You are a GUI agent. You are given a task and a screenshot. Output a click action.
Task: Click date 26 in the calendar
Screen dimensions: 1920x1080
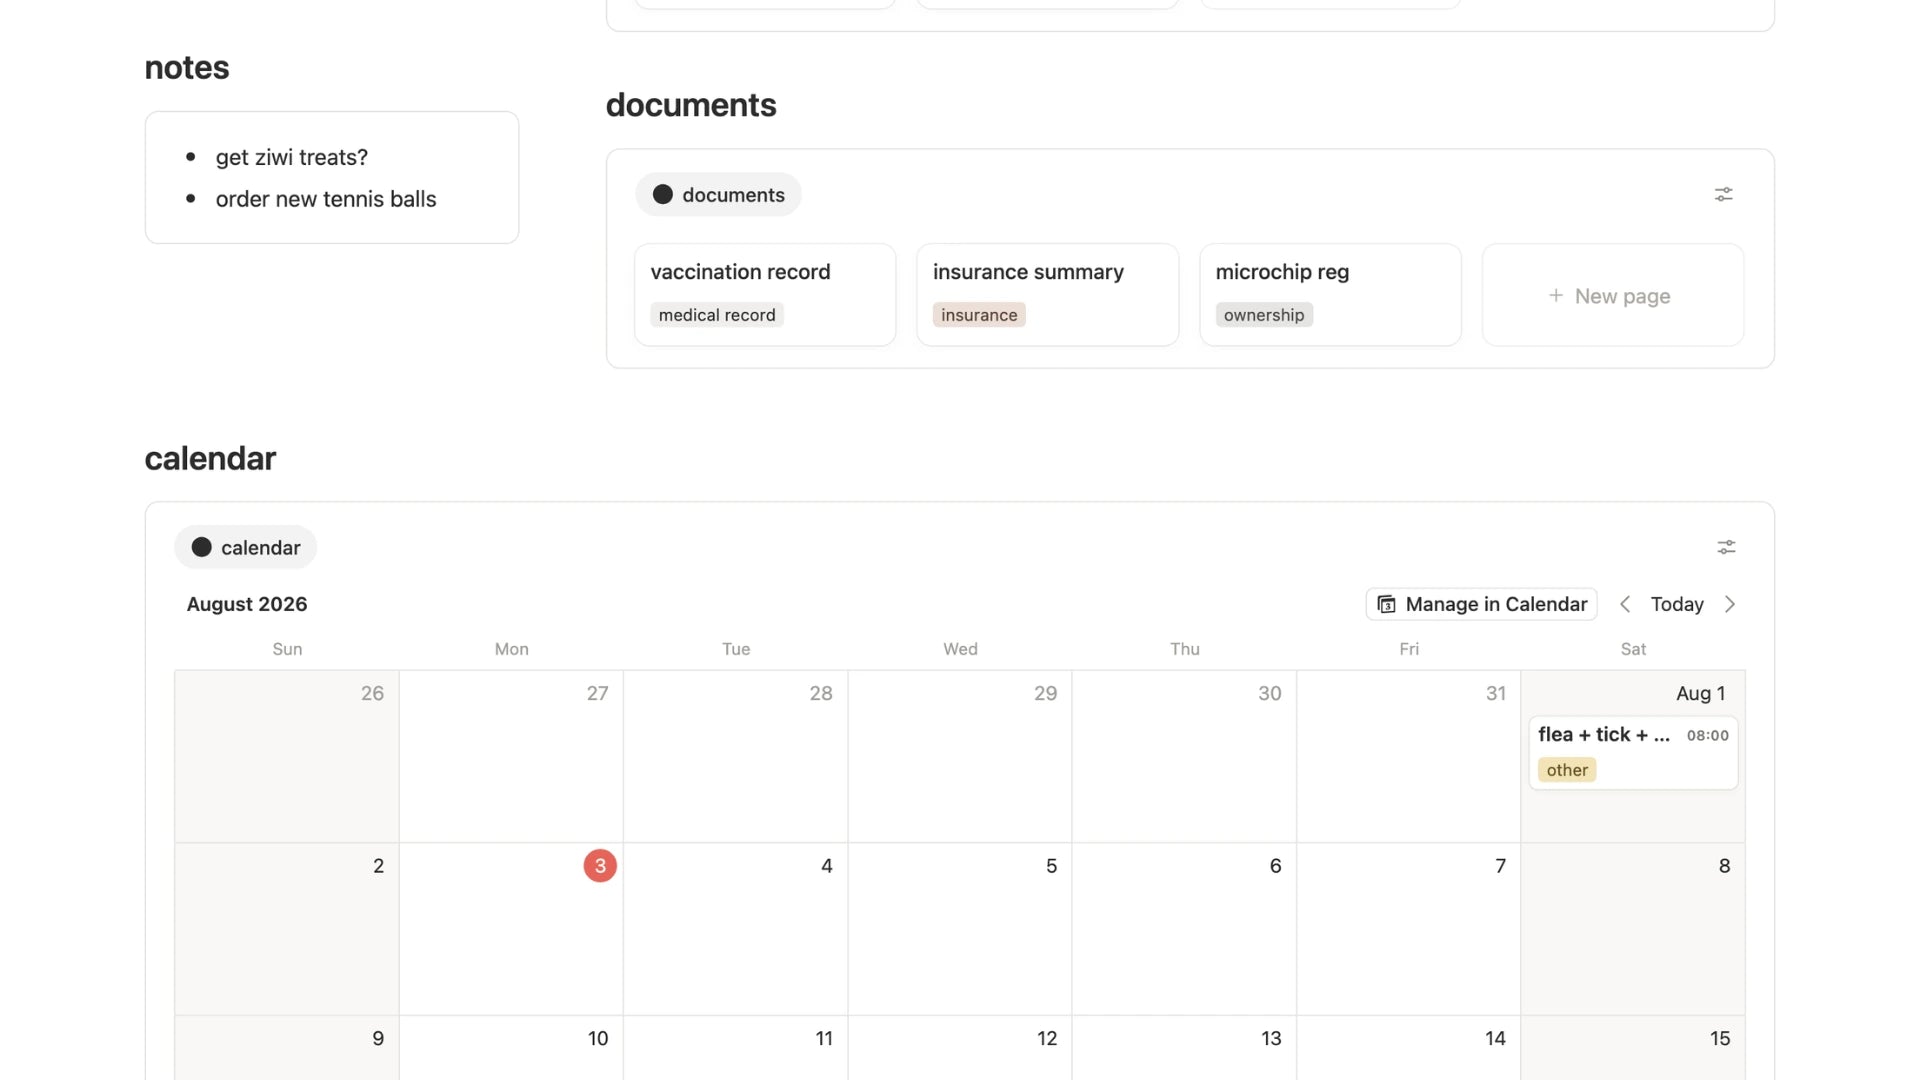[372, 693]
